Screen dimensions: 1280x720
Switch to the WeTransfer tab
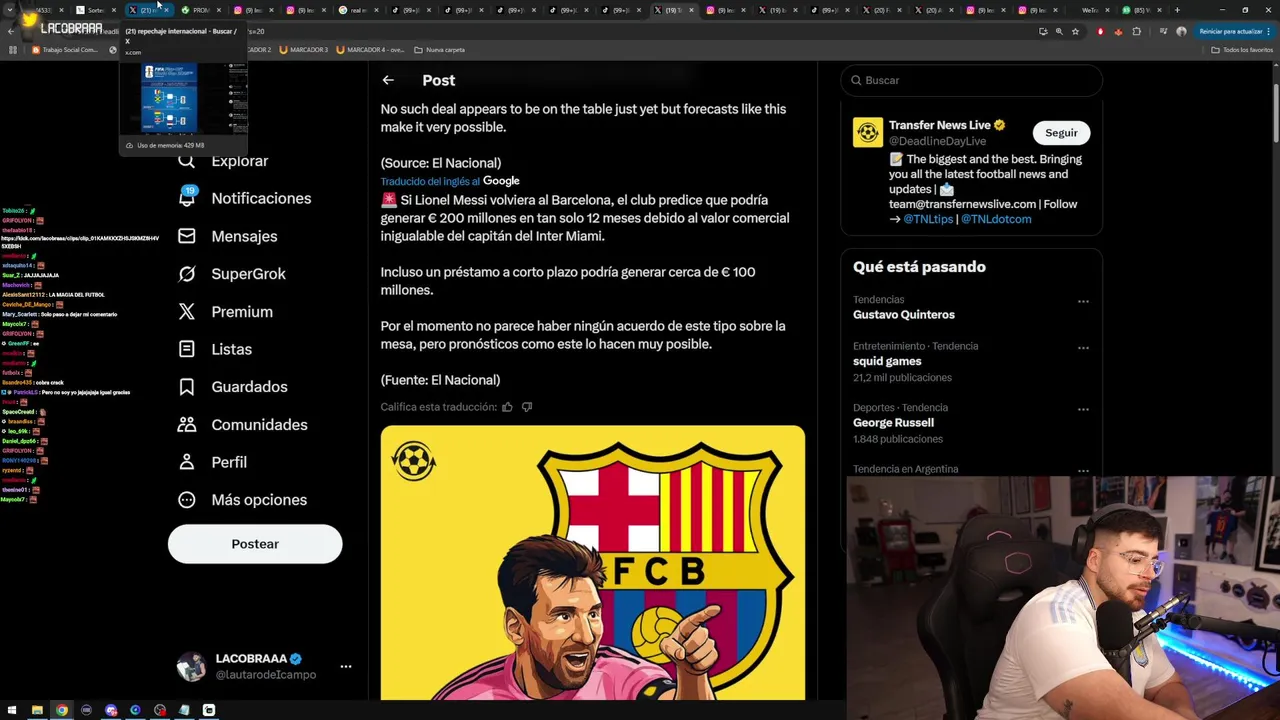pos(1092,10)
